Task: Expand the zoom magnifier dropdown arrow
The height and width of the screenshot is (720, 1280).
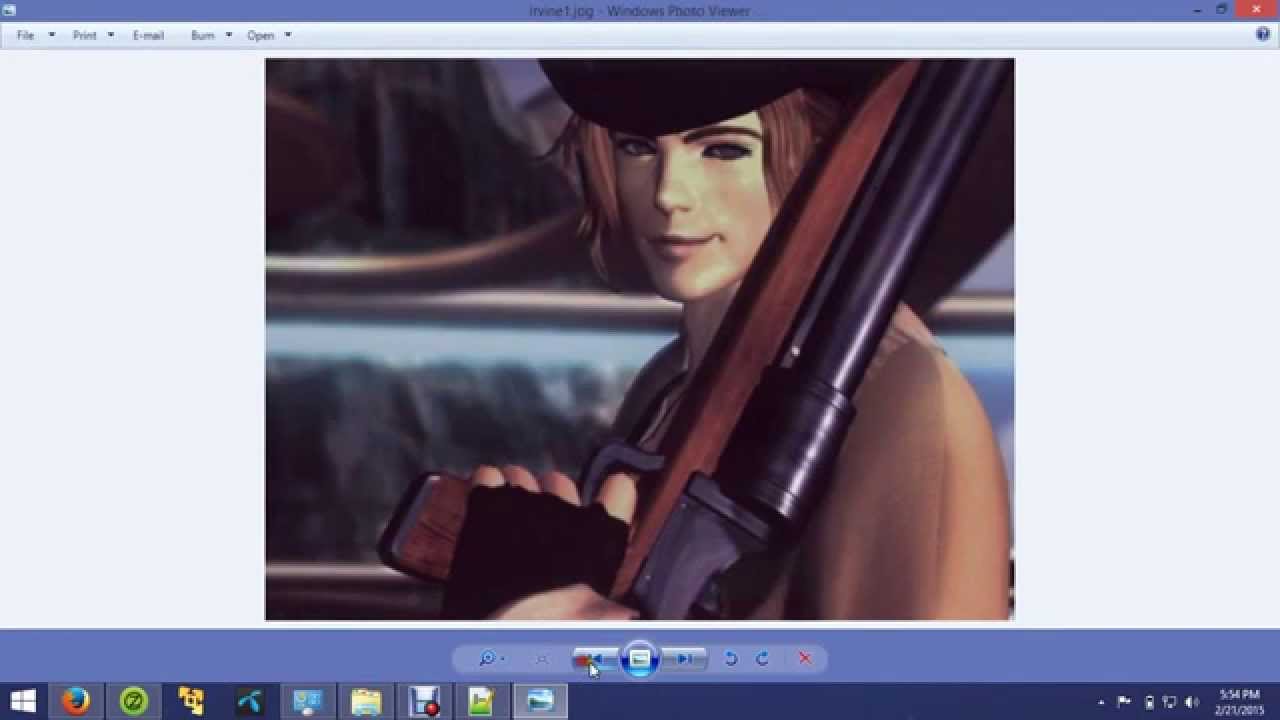Action: 502,658
